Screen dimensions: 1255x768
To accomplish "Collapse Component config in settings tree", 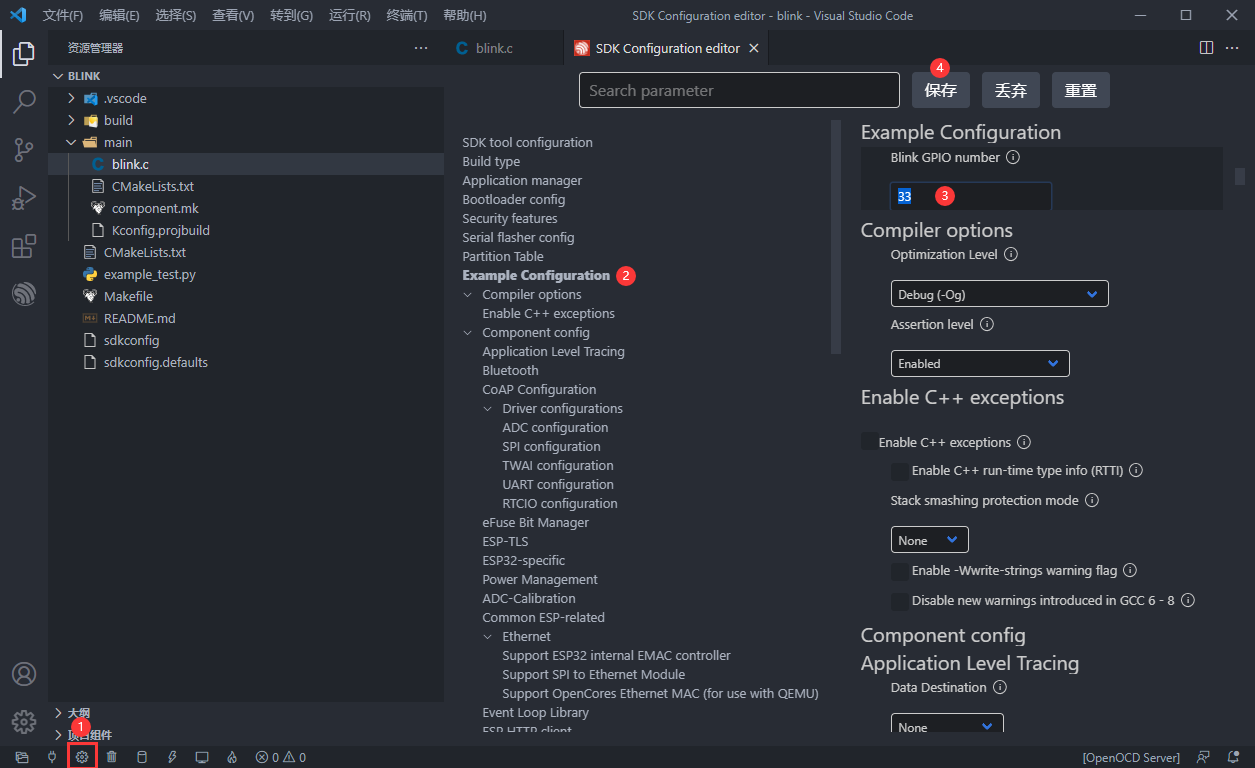I will pyautogui.click(x=467, y=333).
